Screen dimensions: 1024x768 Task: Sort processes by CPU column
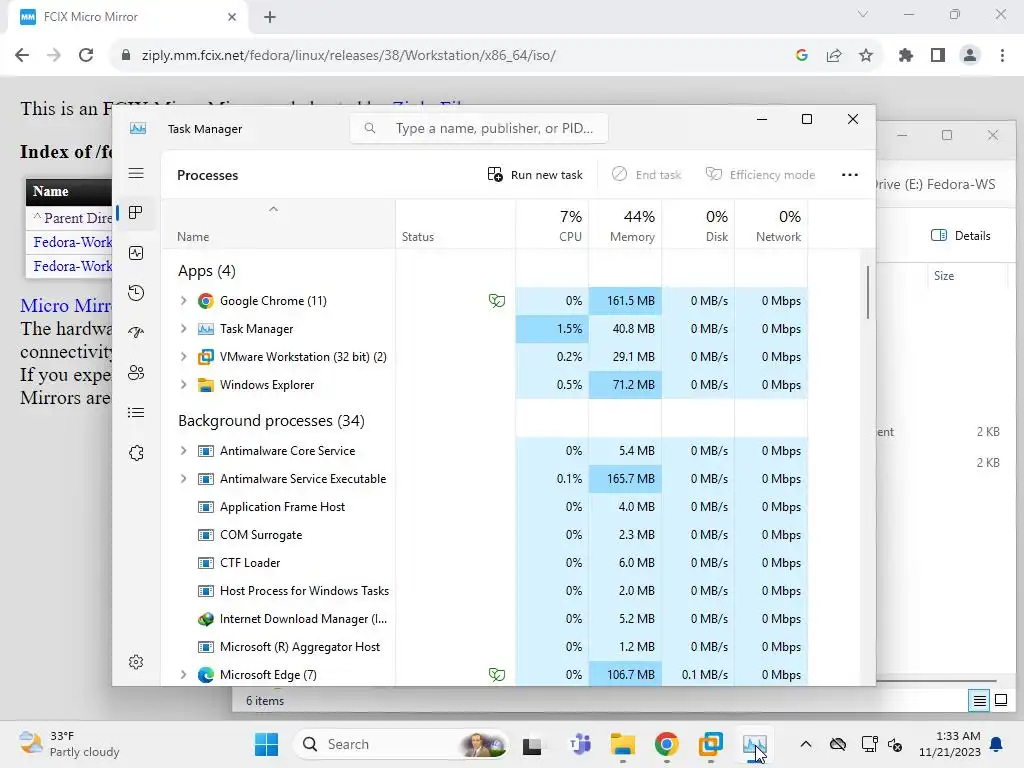point(552,224)
